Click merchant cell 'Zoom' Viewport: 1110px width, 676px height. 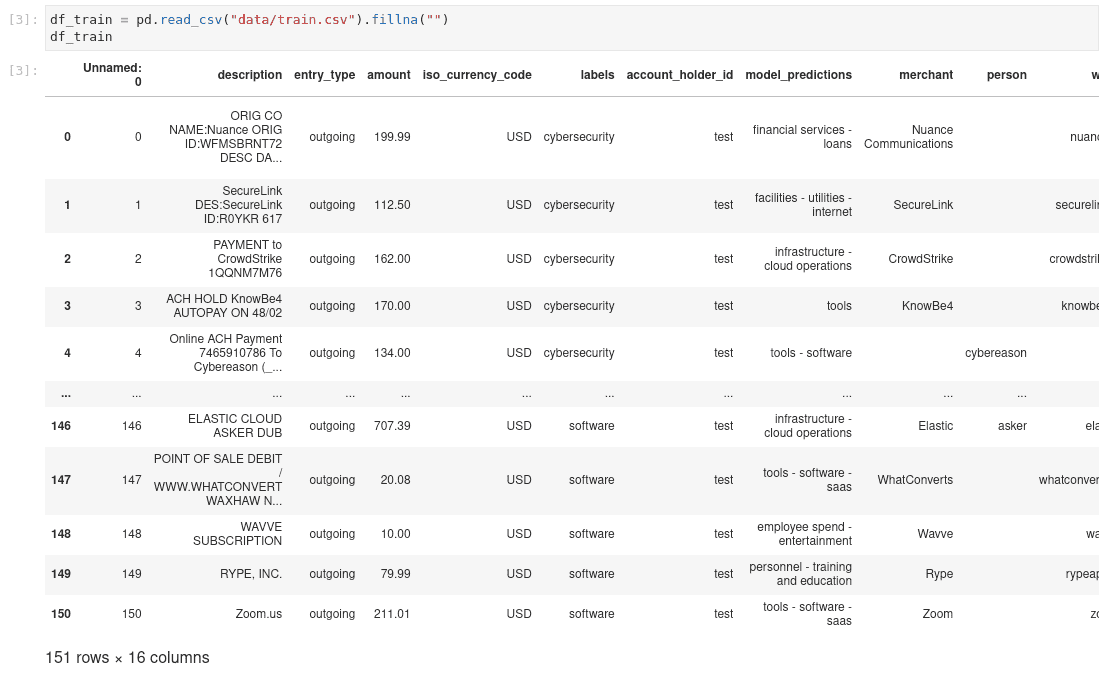pos(938,614)
